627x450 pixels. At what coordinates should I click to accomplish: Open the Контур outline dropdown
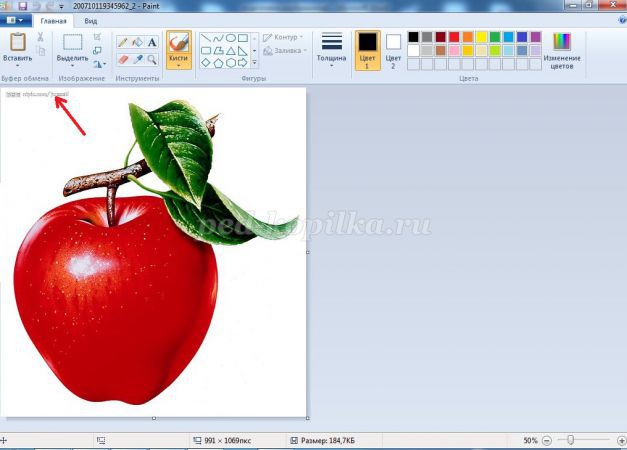(x=283, y=37)
